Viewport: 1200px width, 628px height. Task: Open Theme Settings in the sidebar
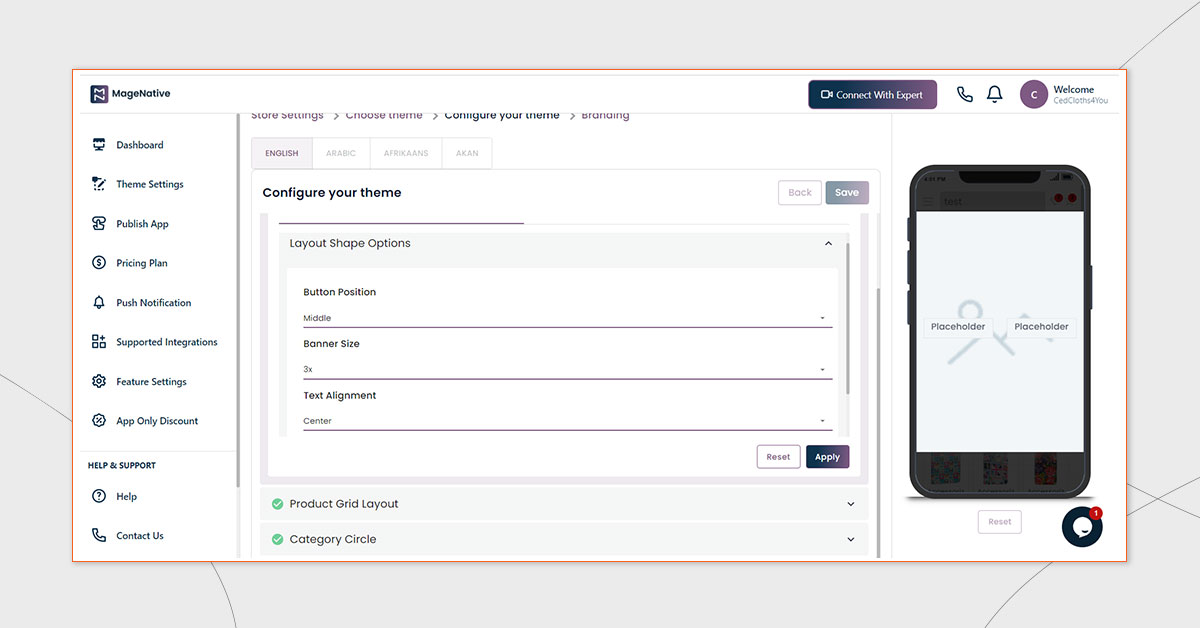149,184
